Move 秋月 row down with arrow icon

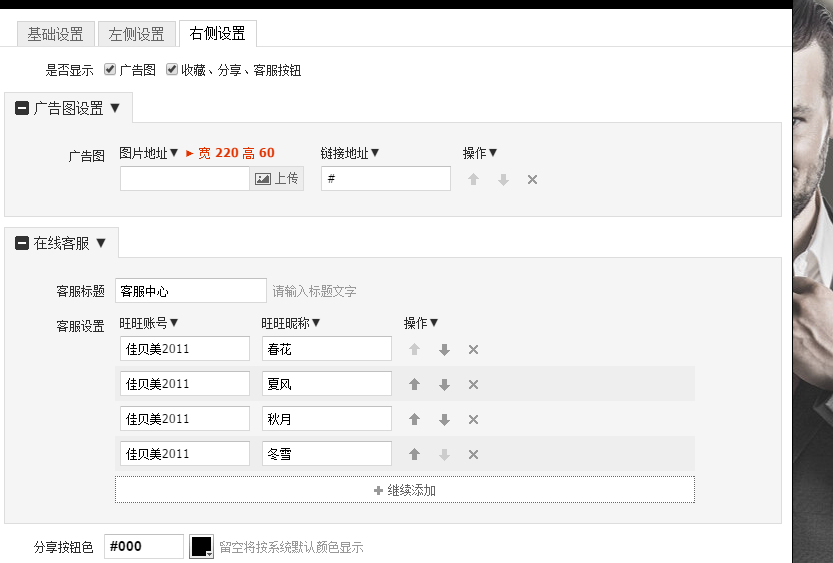pyautogui.click(x=444, y=420)
